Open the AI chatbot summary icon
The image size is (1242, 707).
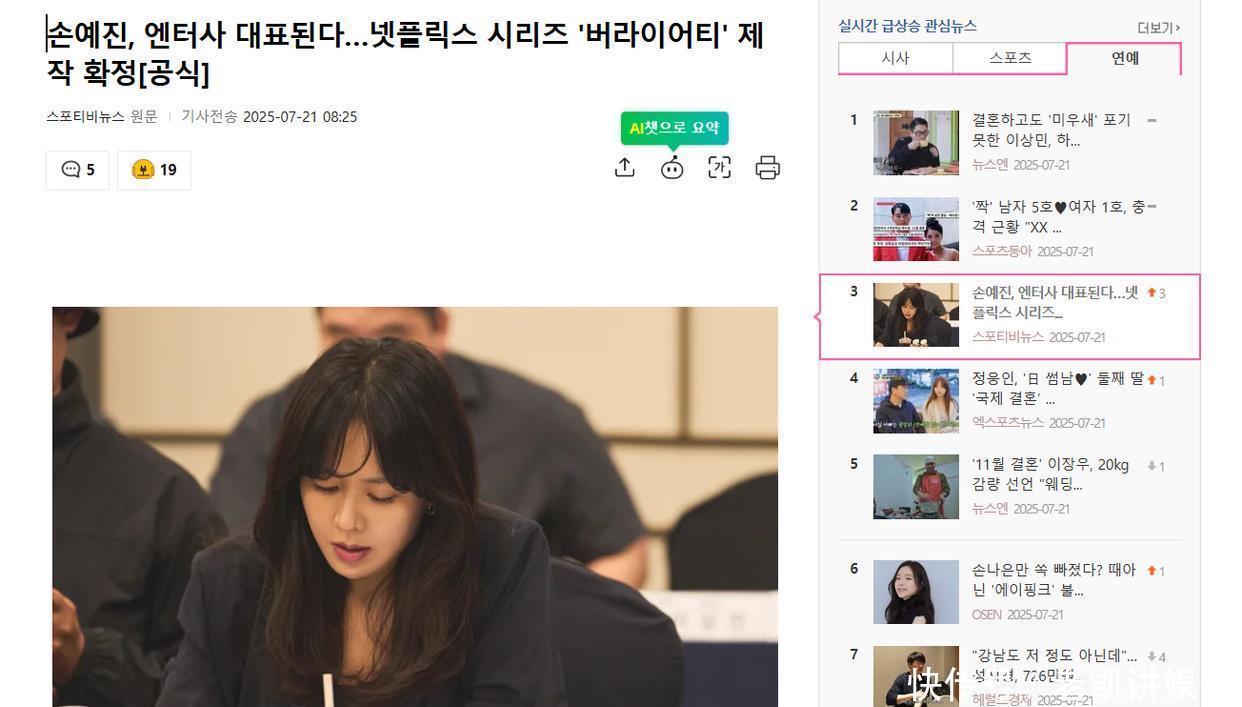click(672, 168)
